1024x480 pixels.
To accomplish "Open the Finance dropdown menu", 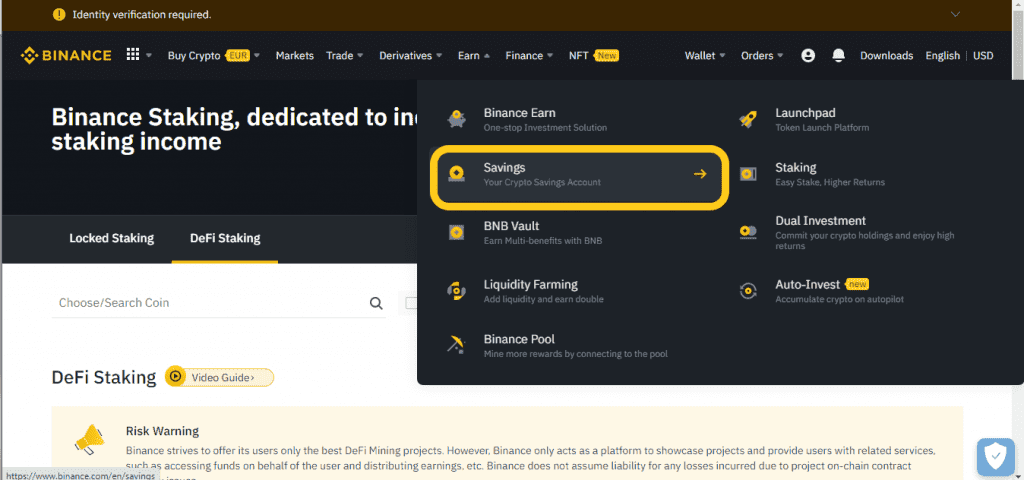I will pyautogui.click(x=529, y=56).
